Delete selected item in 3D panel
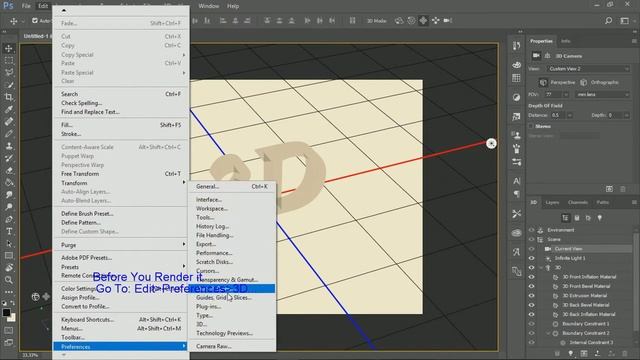The image size is (640, 360). (x=624, y=353)
